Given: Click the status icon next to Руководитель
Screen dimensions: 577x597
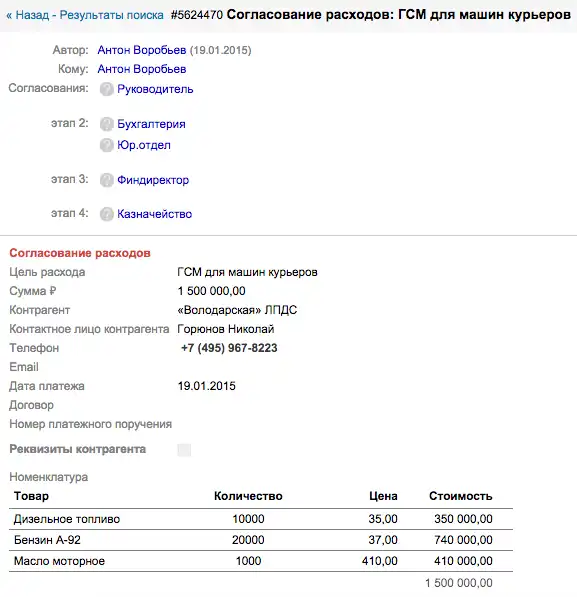Looking at the screenshot, I should click(x=107, y=89).
